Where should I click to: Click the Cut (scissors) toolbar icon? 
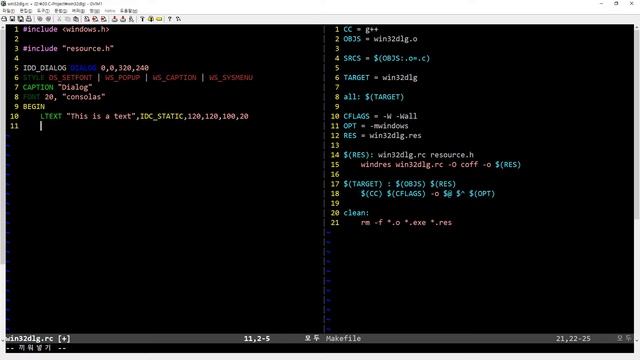[59, 19]
